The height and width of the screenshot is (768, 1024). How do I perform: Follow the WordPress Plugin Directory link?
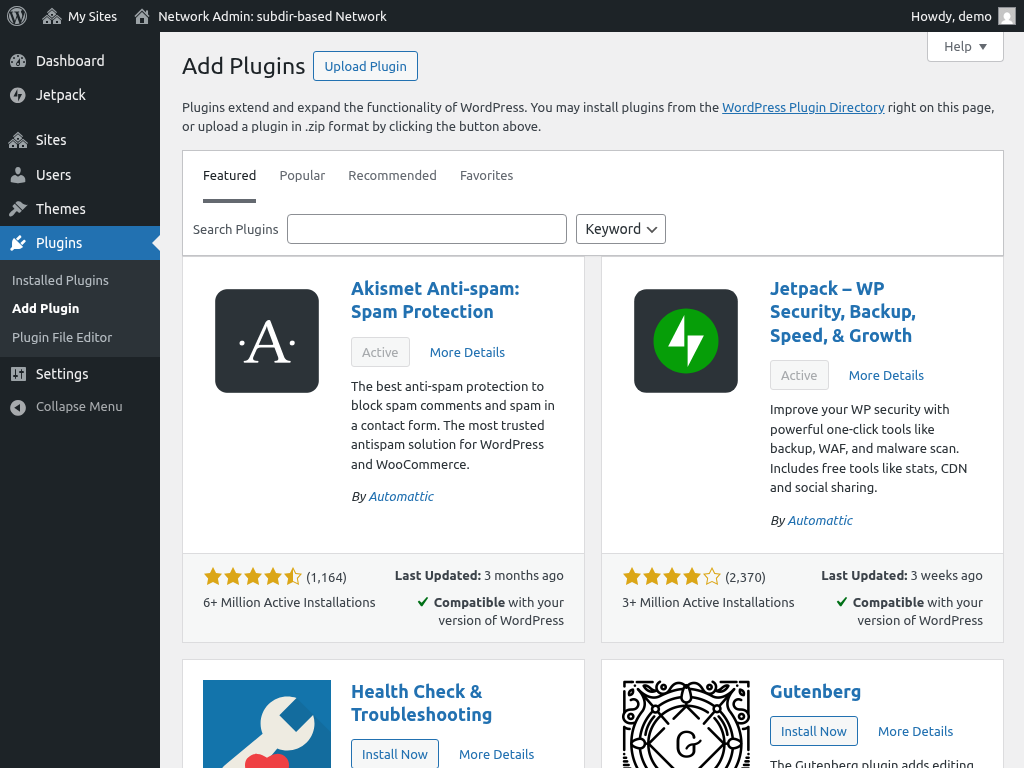[803, 107]
